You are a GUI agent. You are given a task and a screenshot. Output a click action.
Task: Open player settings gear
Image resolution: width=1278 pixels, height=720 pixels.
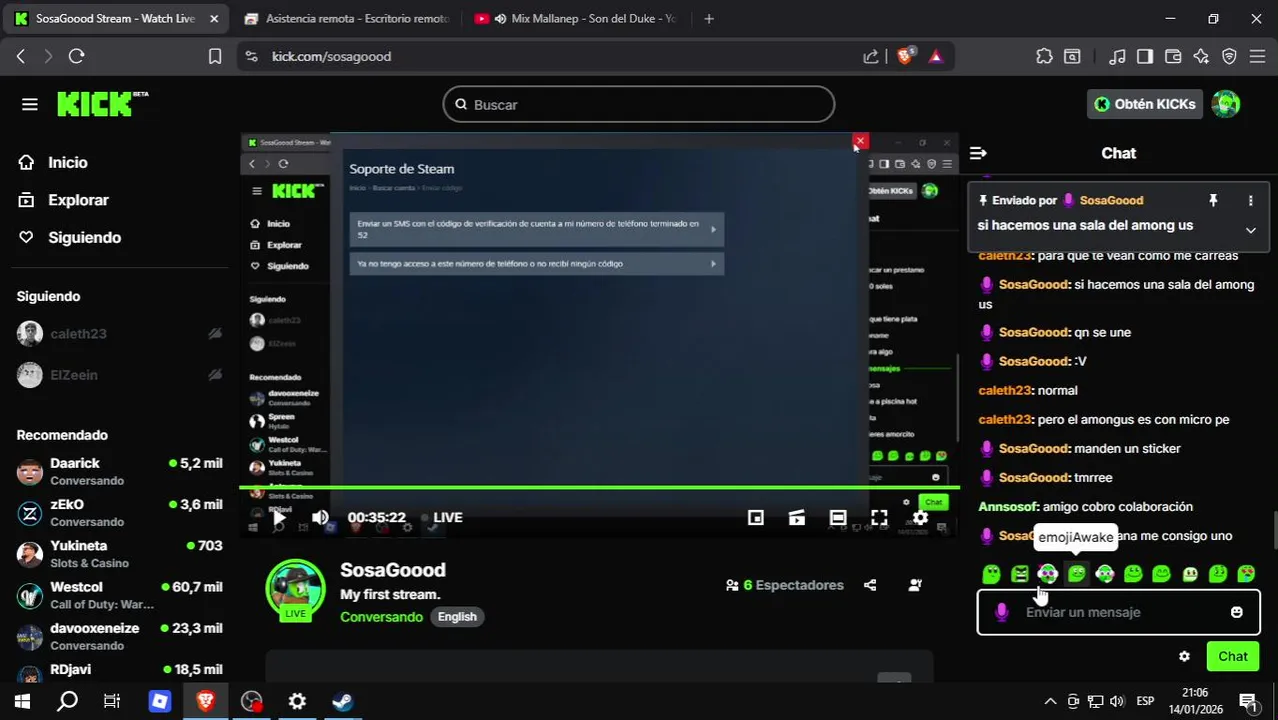[920, 517]
